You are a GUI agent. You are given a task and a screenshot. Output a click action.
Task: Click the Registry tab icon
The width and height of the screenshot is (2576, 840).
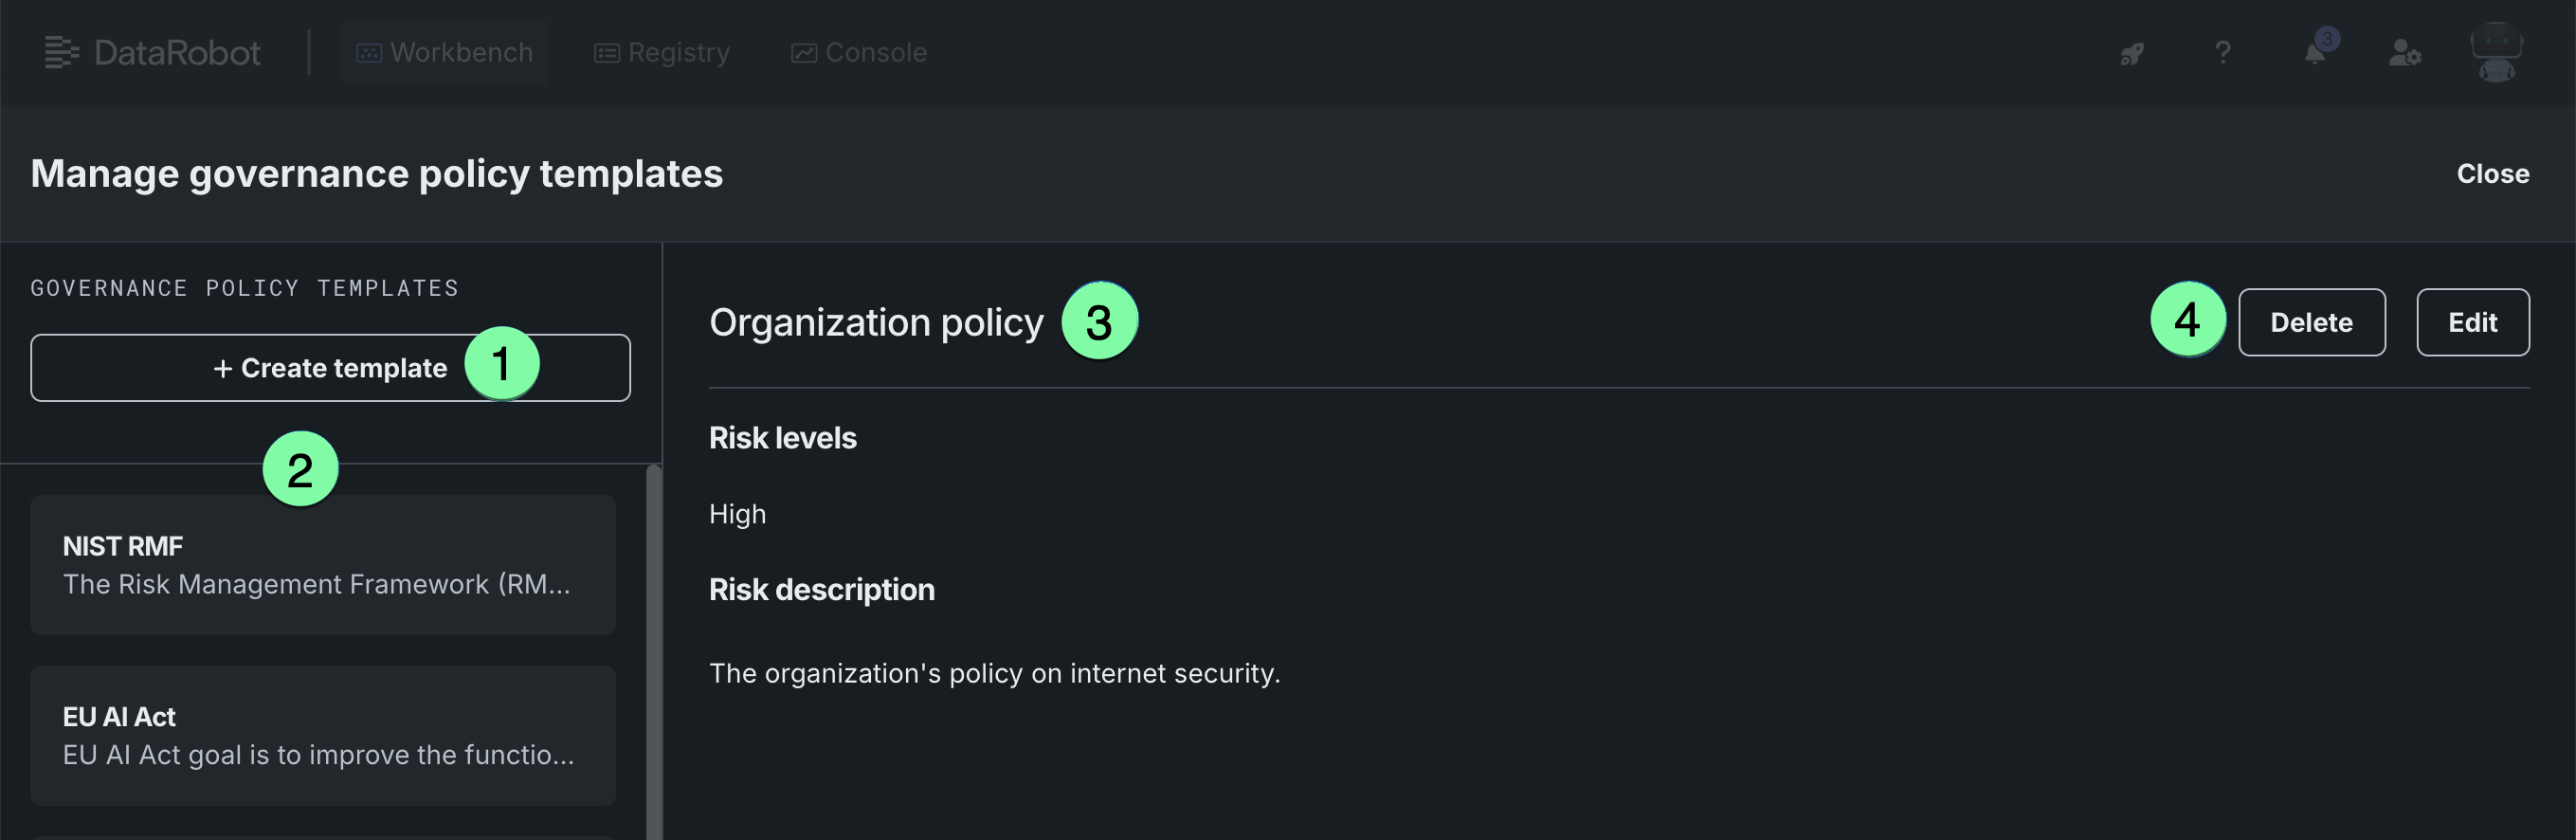(606, 53)
